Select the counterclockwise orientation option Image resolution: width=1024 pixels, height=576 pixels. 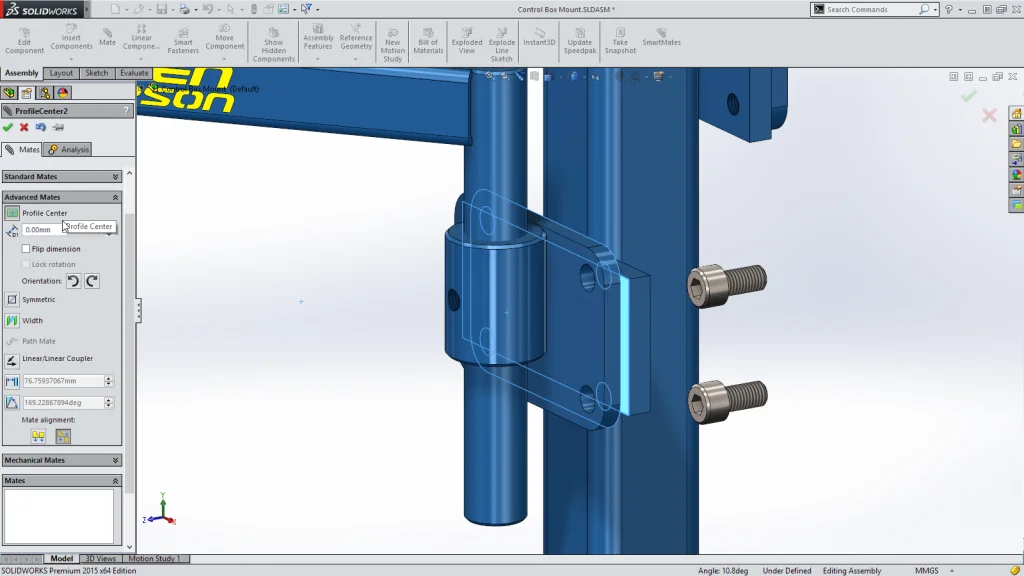(72, 281)
